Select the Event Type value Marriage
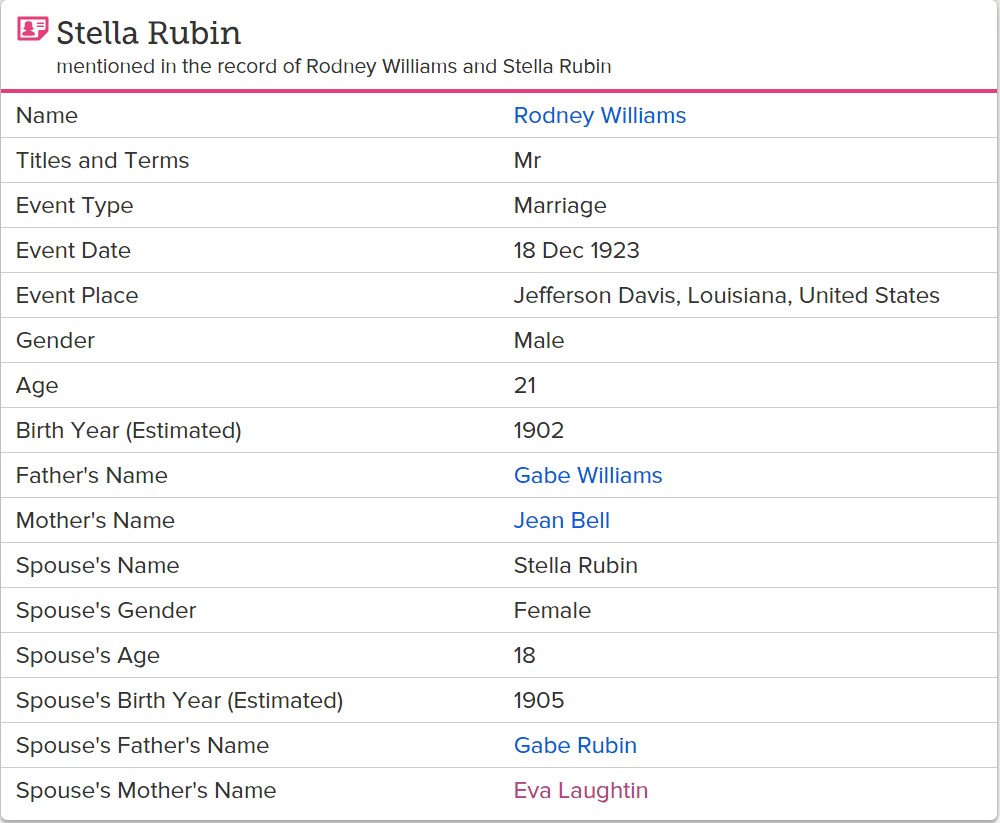1000x823 pixels. [x=559, y=205]
